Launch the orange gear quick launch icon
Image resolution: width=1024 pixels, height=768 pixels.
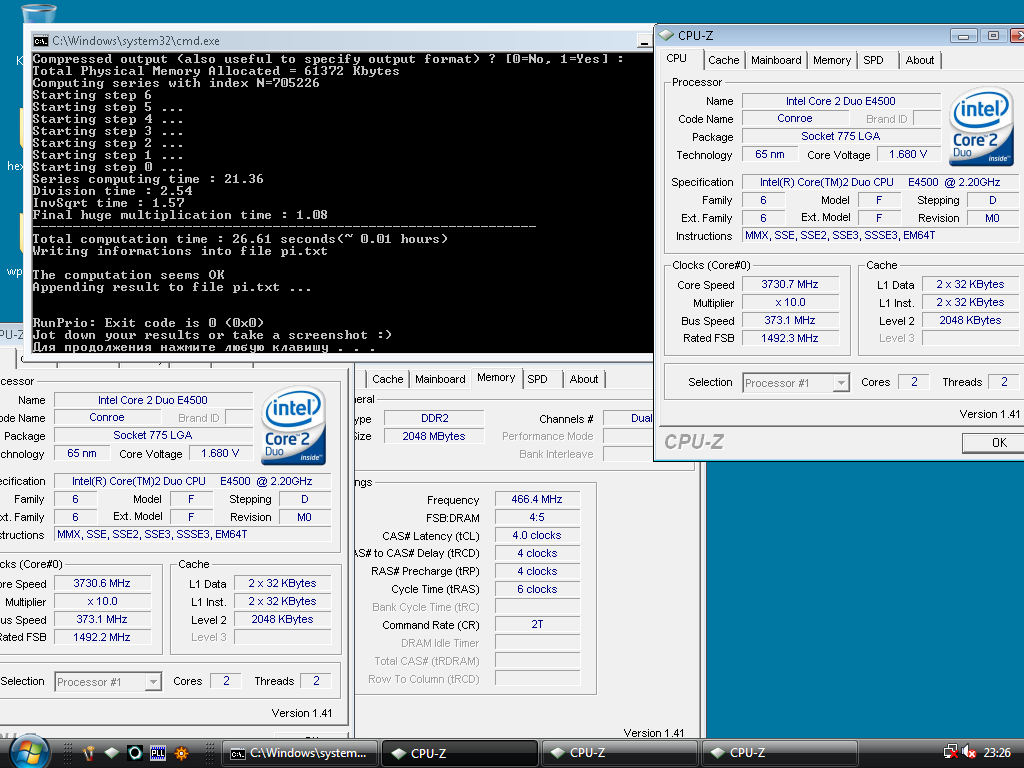point(181,753)
